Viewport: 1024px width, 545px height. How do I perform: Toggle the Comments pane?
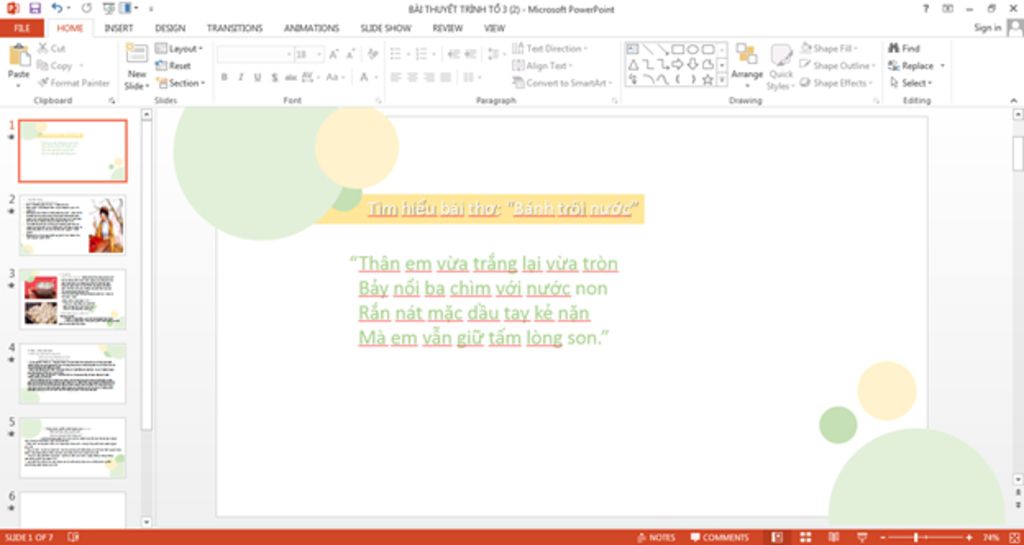720,537
